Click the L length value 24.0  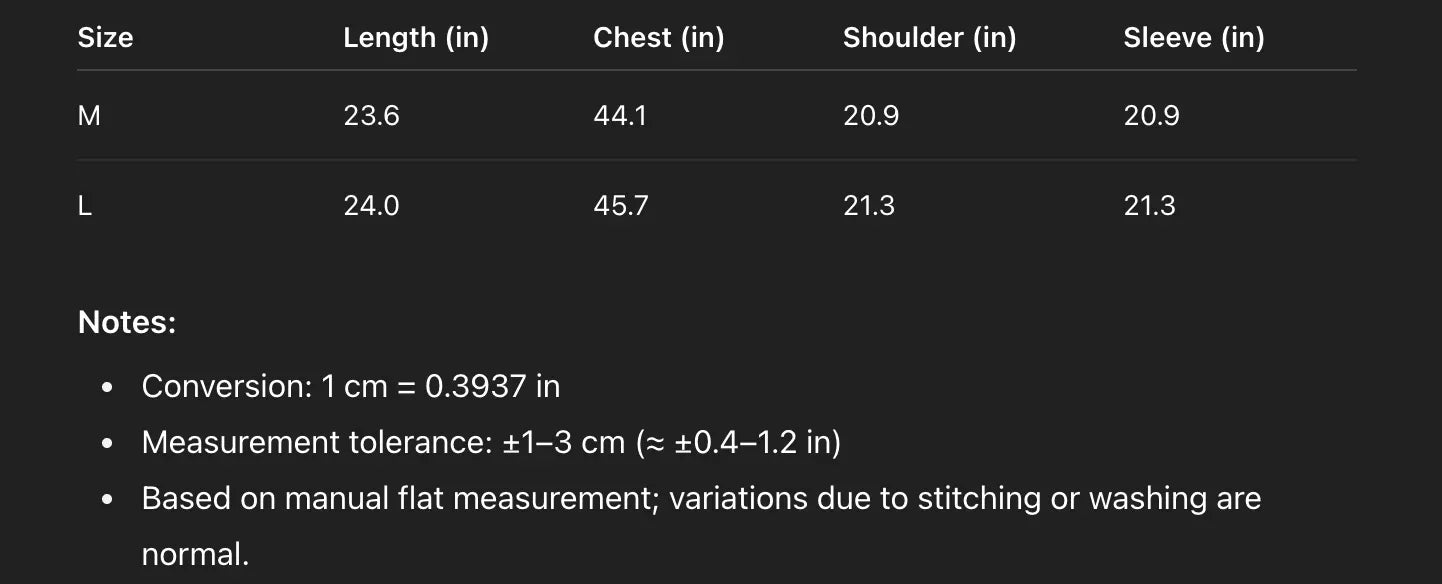371,206
